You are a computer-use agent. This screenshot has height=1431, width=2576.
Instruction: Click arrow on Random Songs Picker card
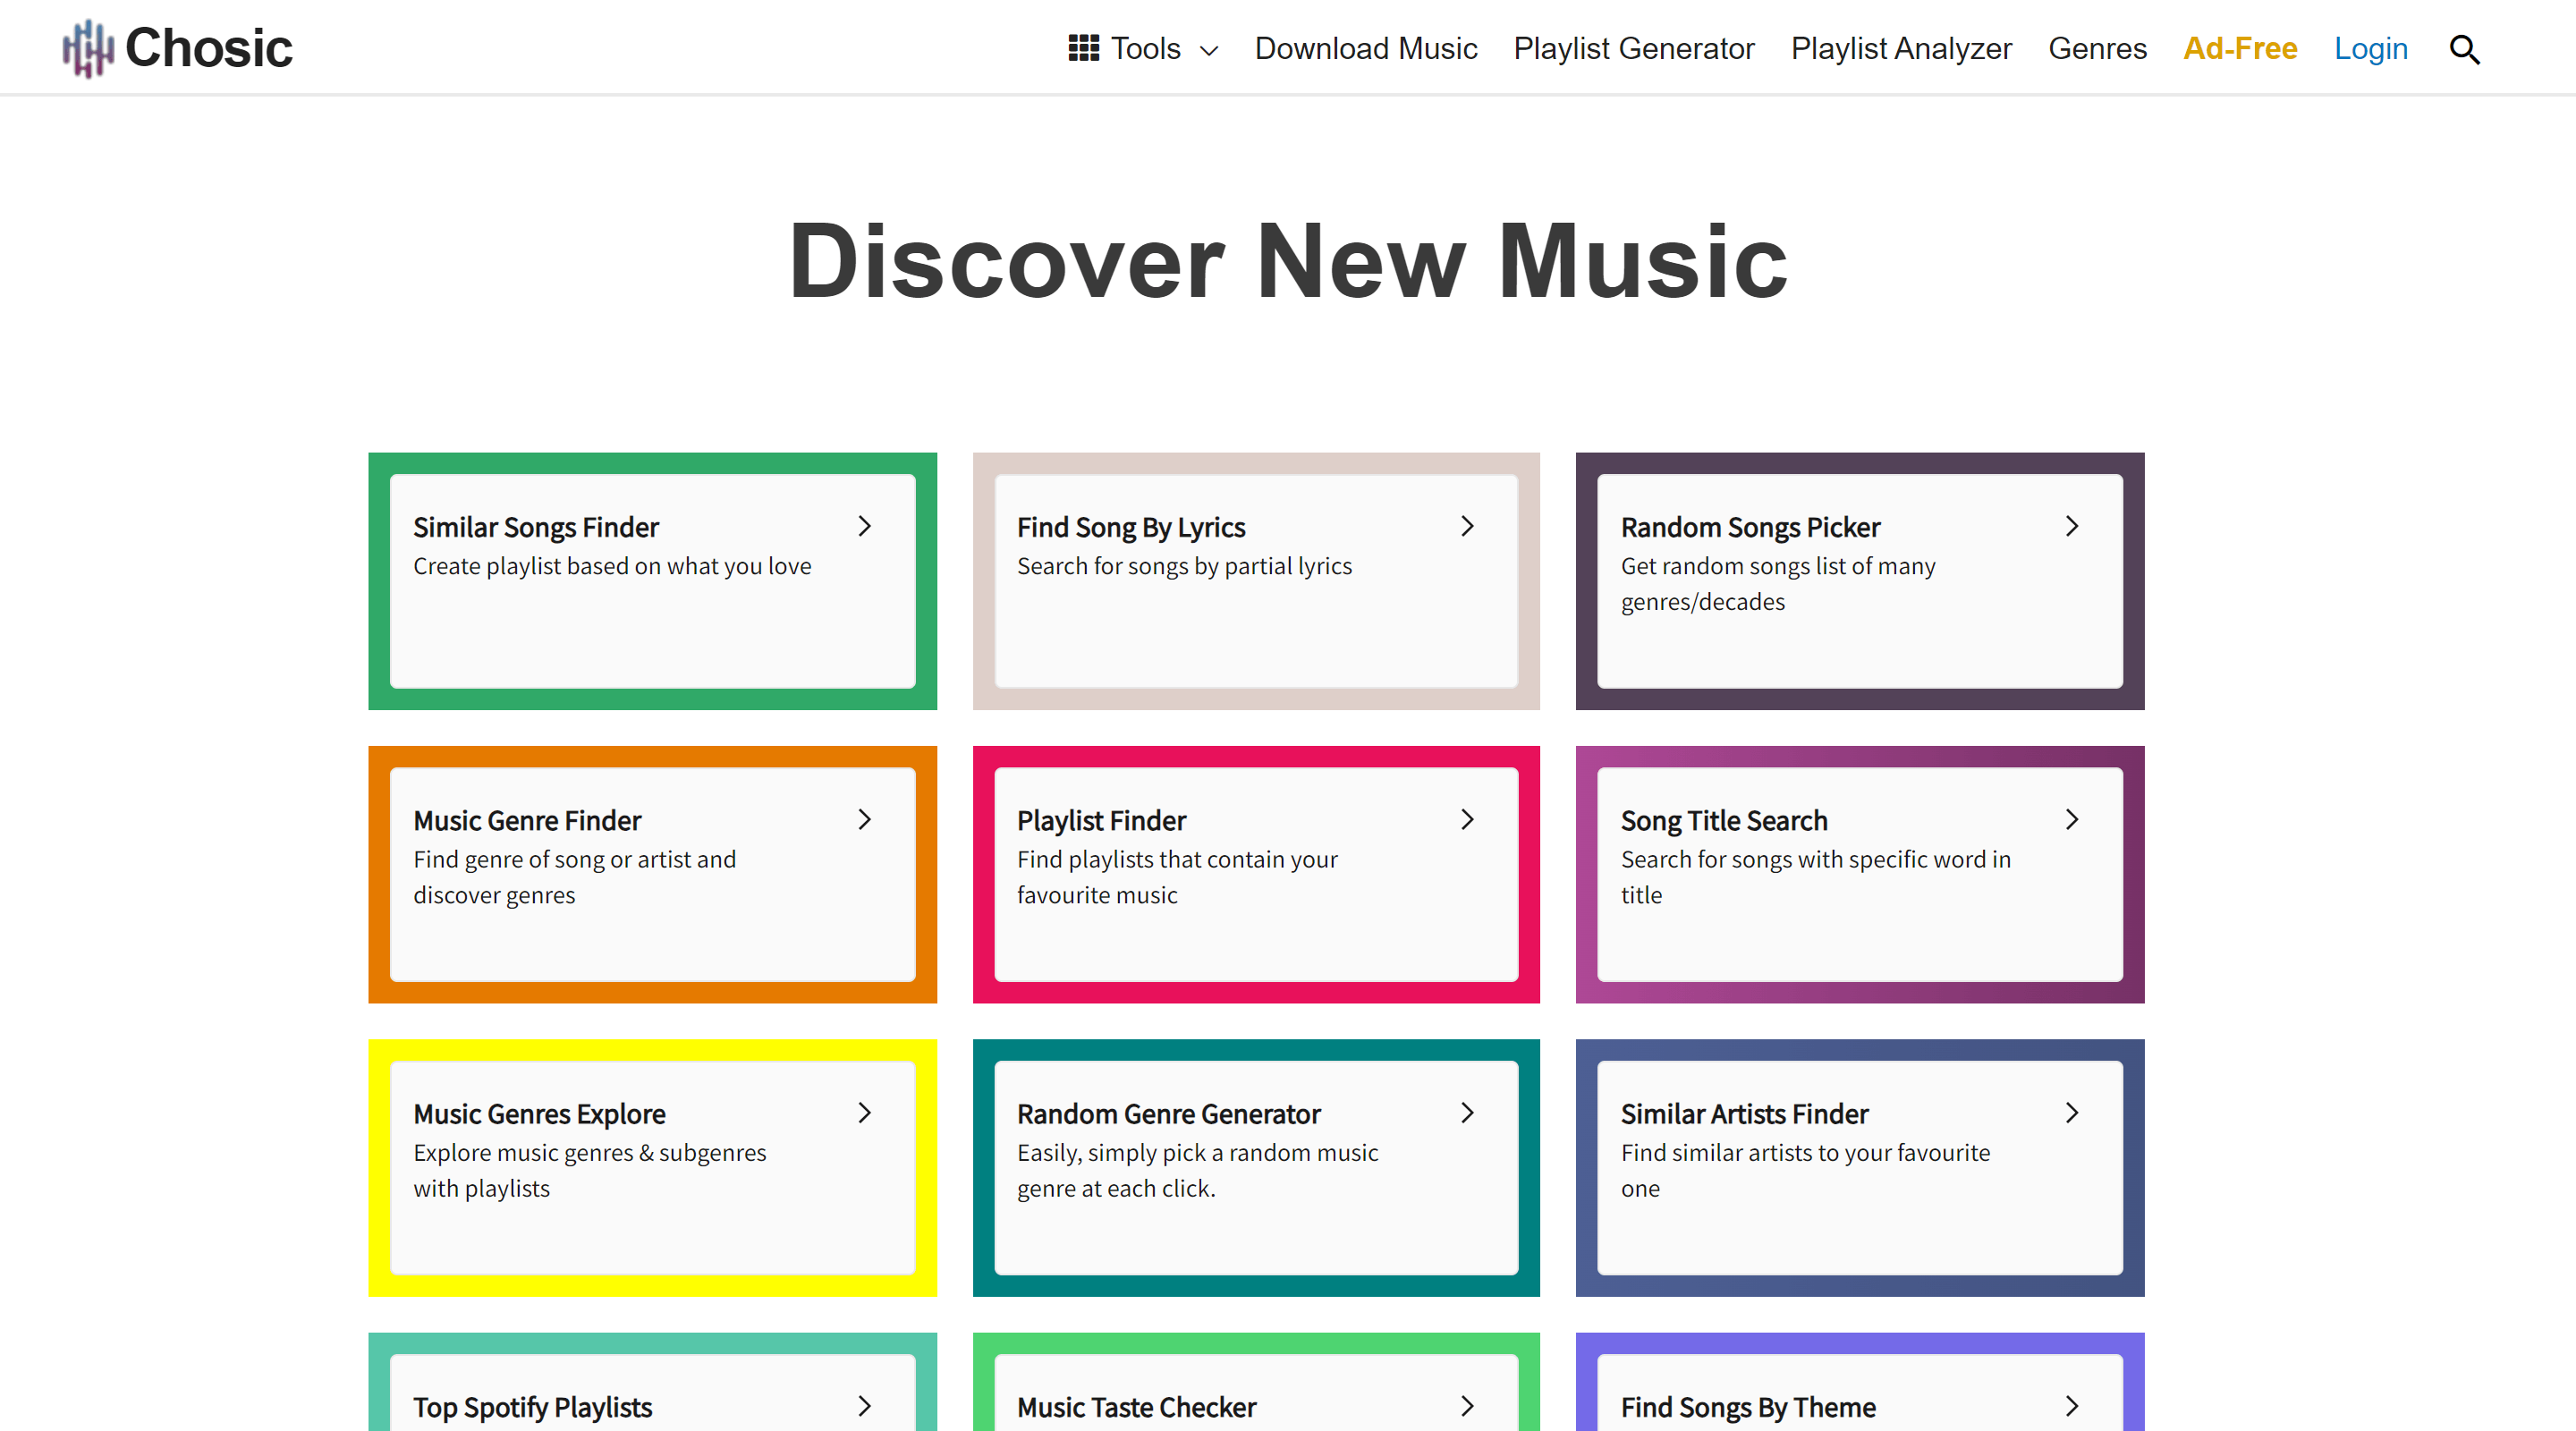2072,526
